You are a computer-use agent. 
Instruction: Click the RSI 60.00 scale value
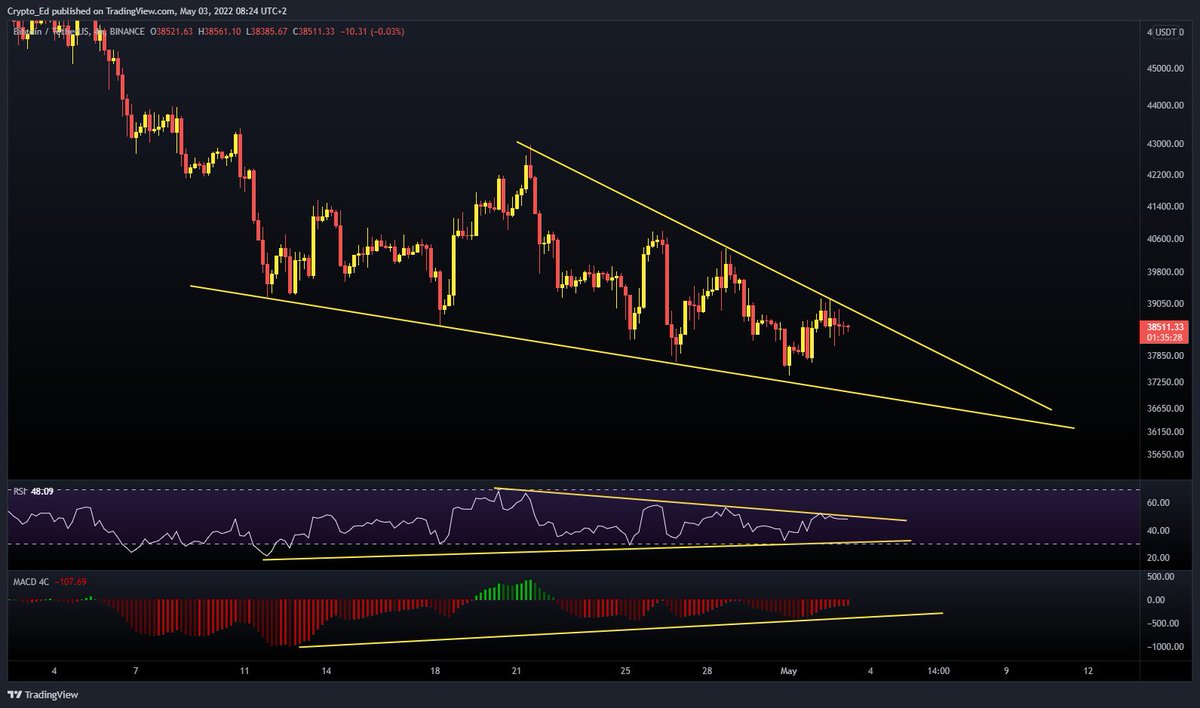point(1160,503)
